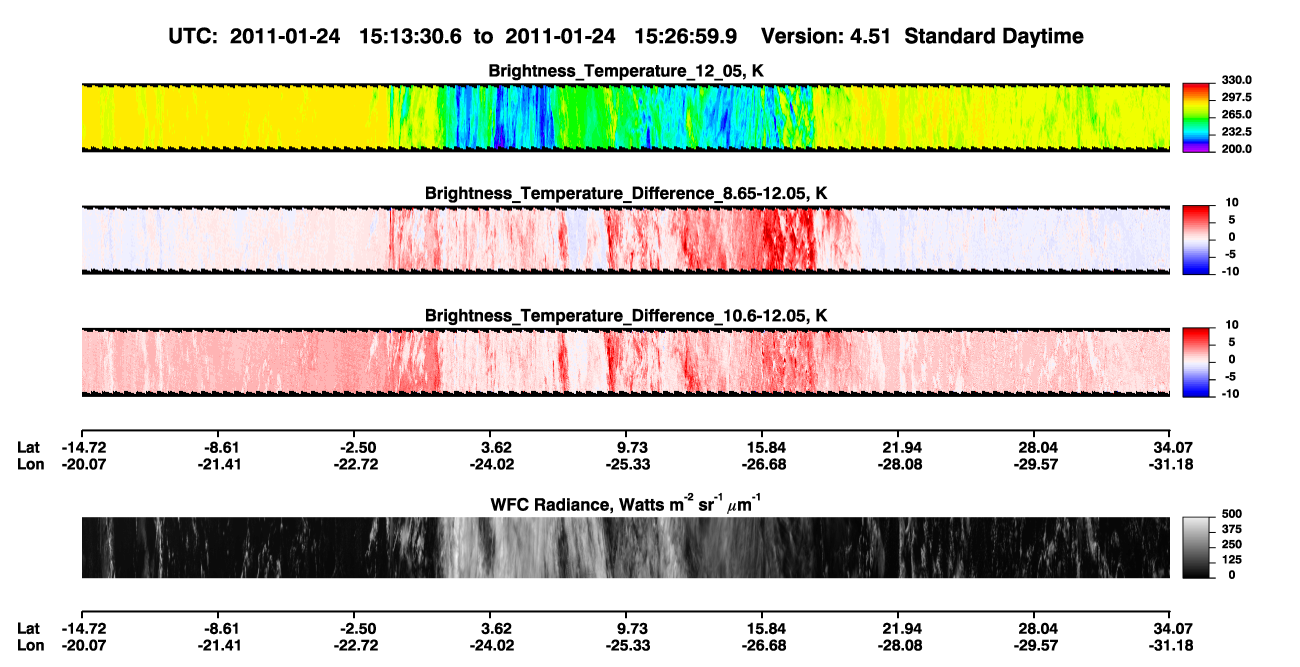This screenshot has height=667, width=1300.
Task: Click the "500" label on the WFC colorbar
Action: pos(1232,513)
